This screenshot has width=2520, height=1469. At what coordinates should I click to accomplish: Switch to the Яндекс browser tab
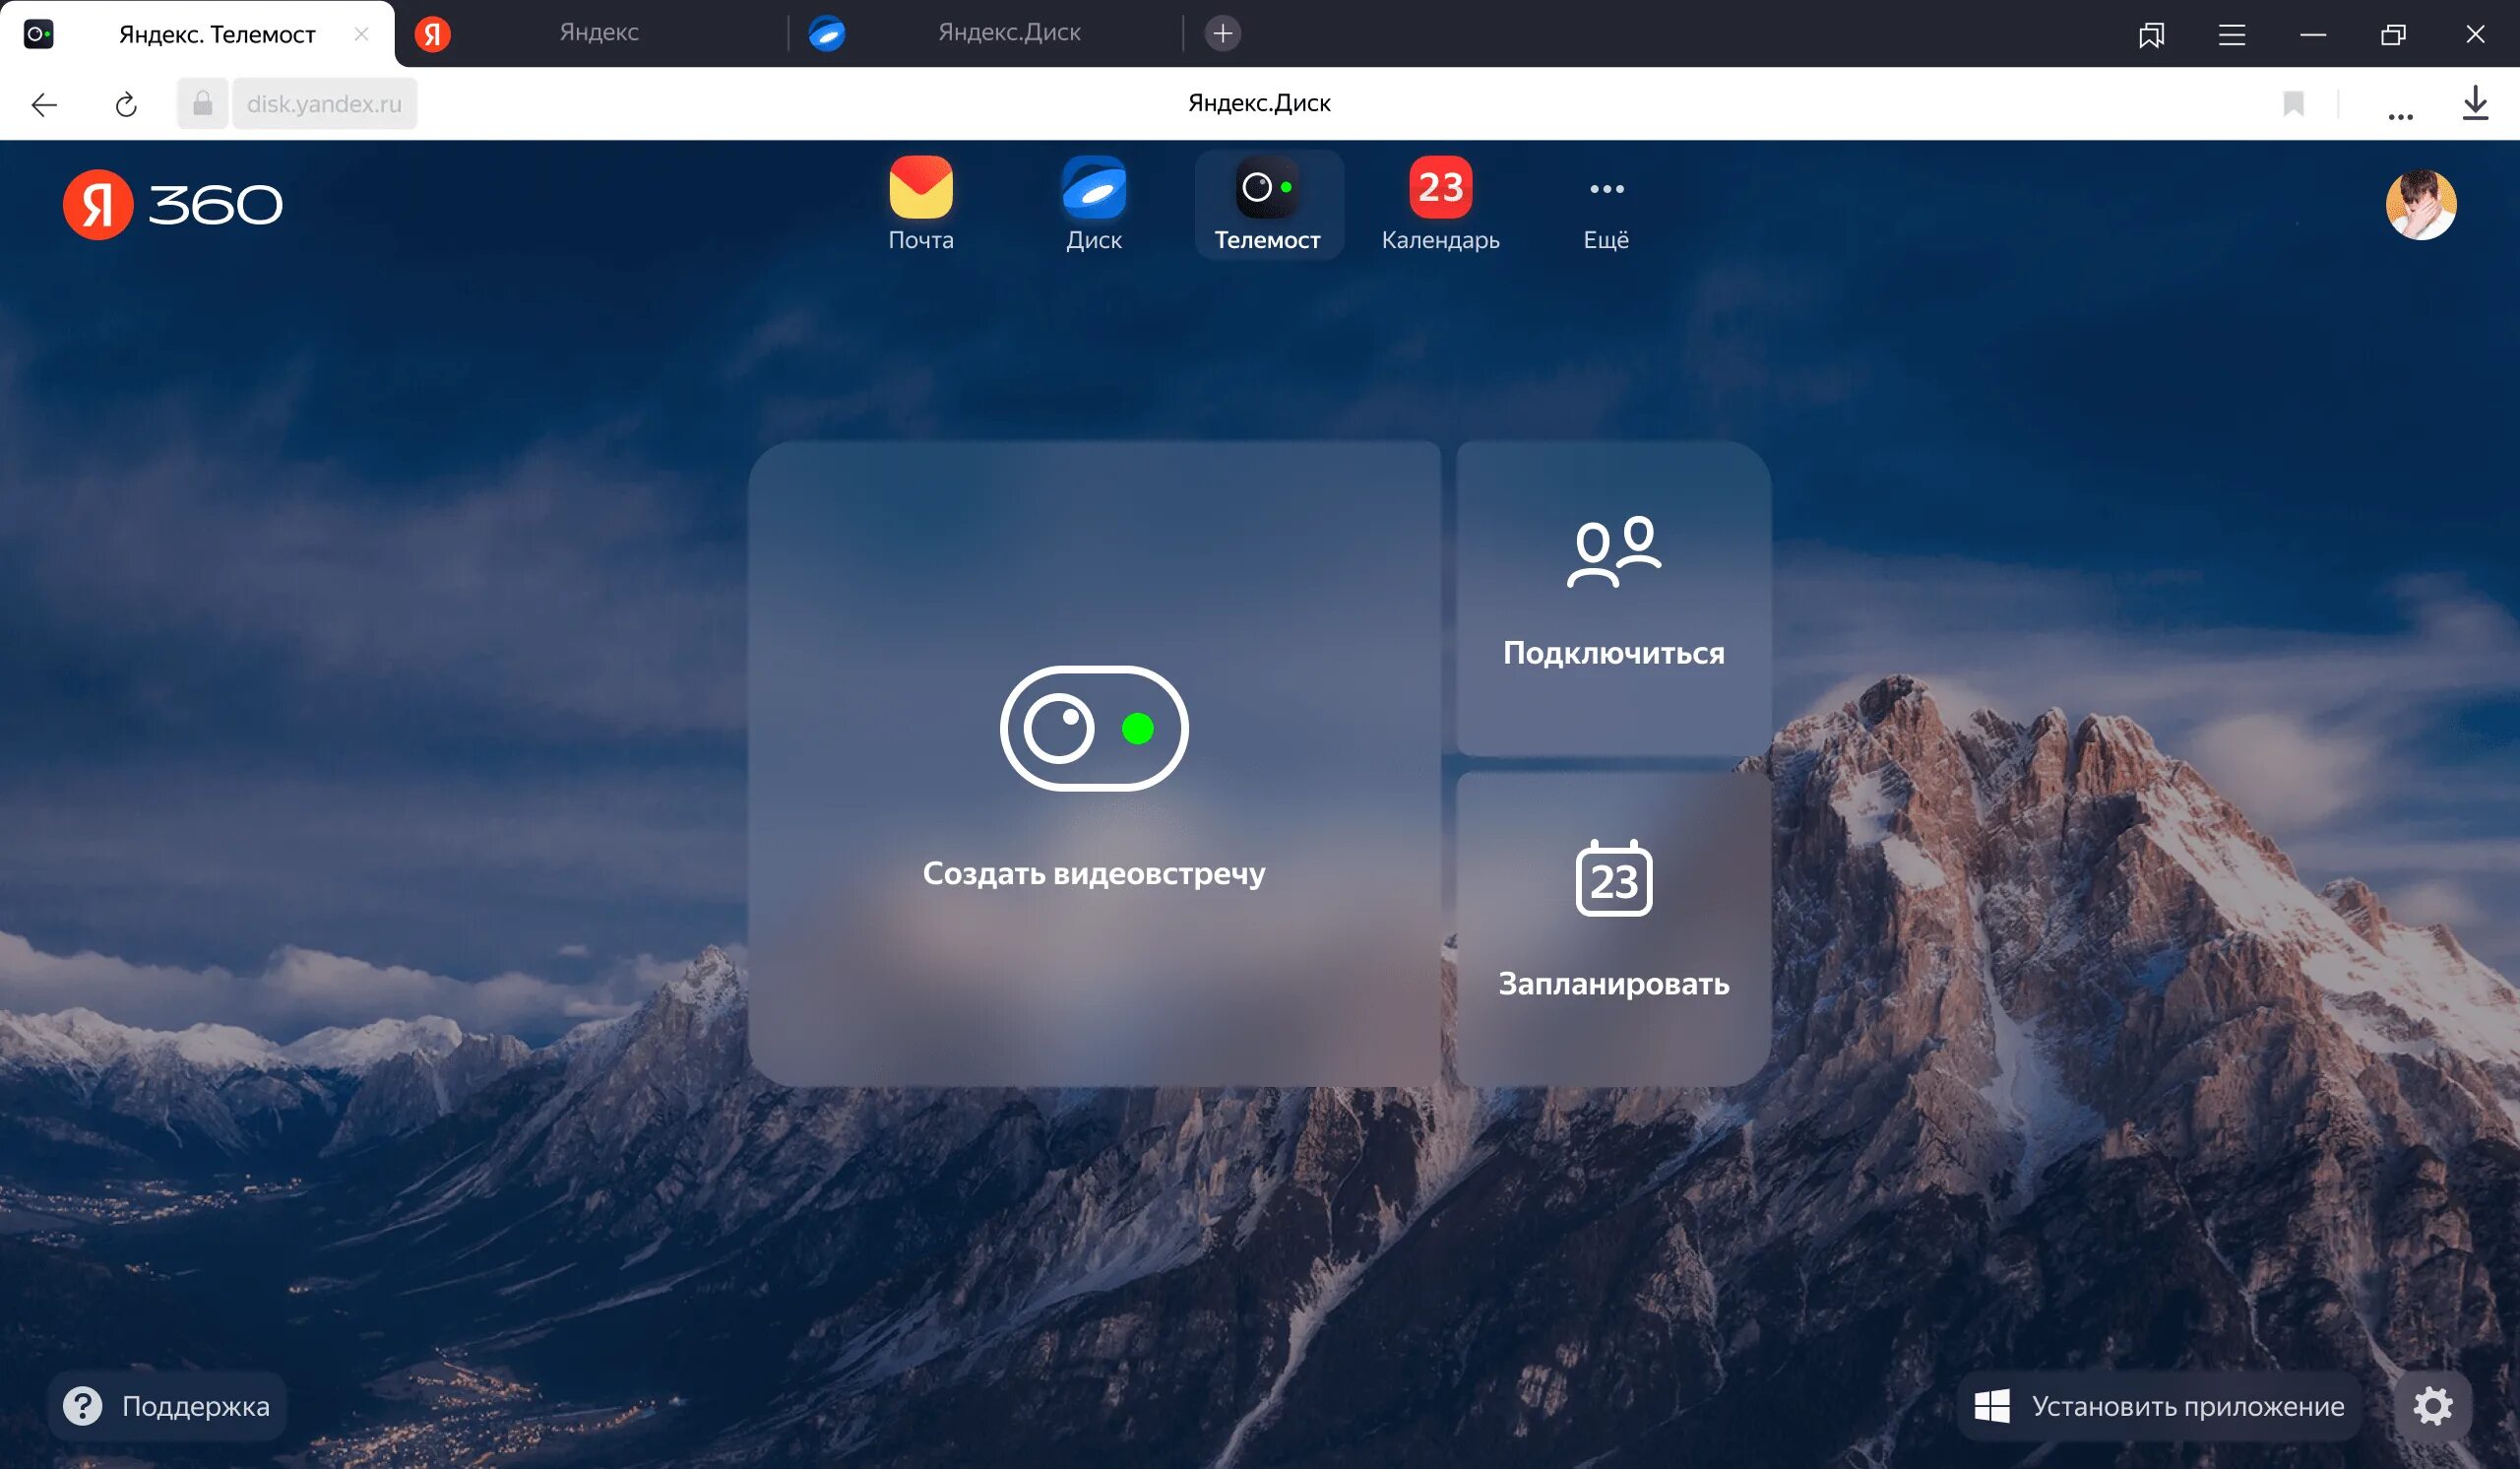tap(590, 33)
